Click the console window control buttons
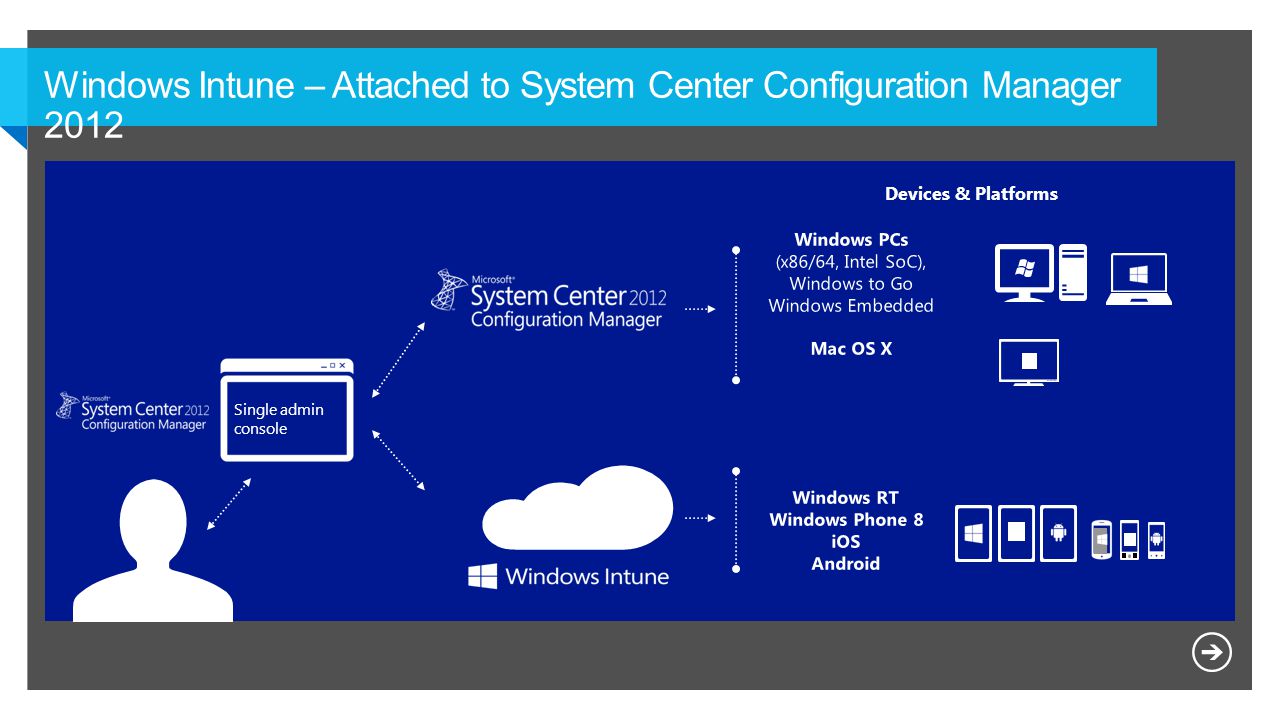 [x=333, y=366]
